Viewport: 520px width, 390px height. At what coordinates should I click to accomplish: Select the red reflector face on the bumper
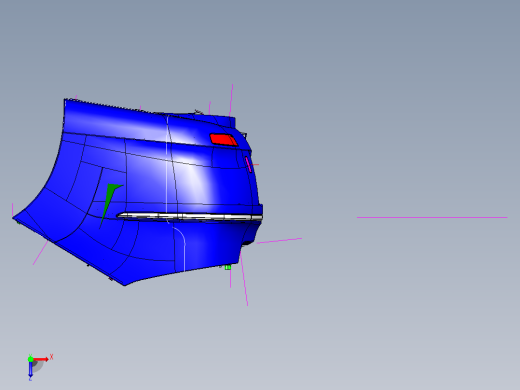tap(224, 140)
